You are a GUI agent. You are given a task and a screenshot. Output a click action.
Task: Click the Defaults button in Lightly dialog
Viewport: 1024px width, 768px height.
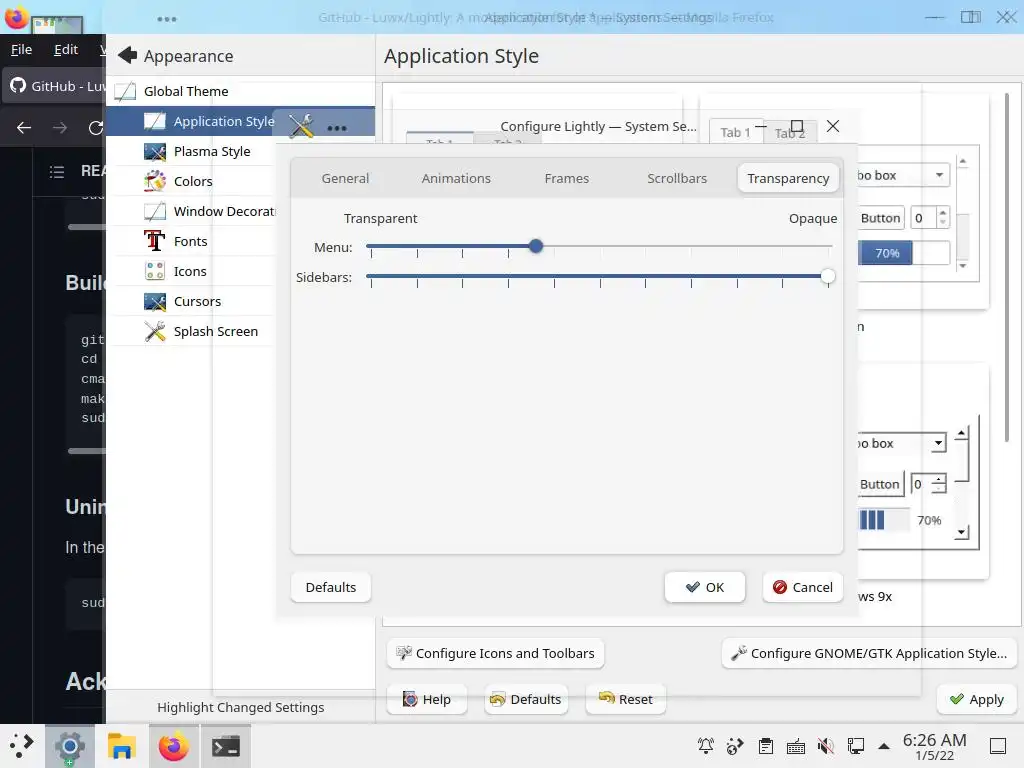point(330,587)
